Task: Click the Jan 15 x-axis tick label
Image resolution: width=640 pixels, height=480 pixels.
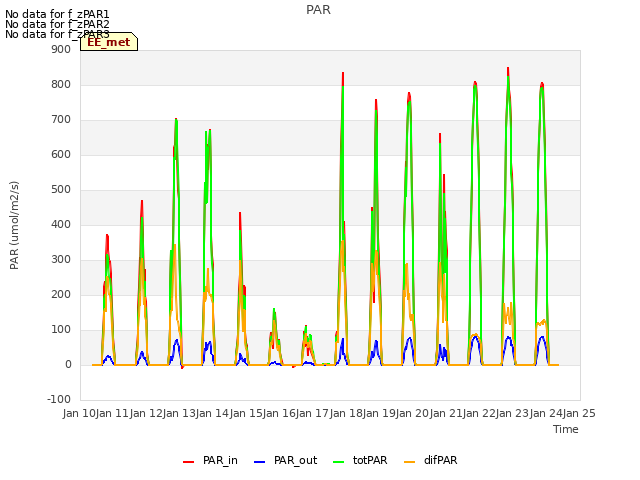Action: tap(246, 413)
